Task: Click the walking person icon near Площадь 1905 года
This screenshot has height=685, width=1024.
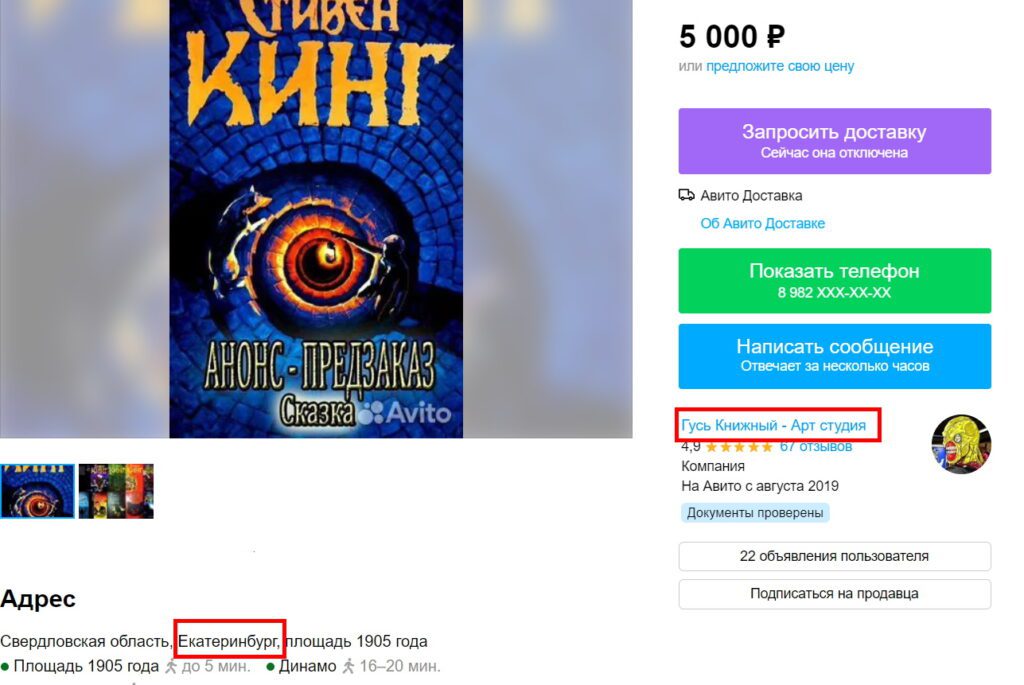Action: pos(171,667)
